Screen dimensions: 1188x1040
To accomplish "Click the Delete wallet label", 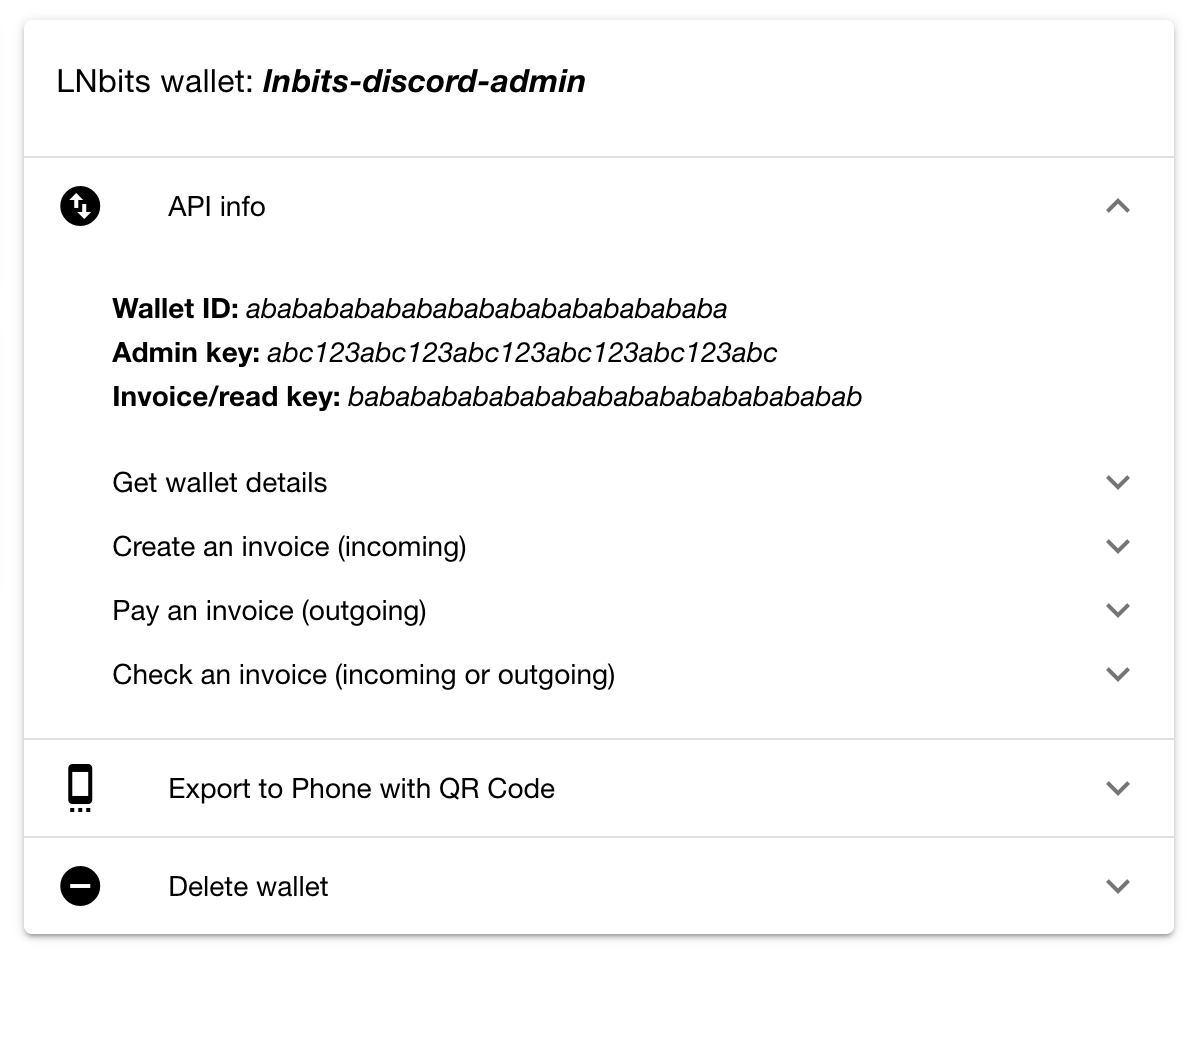I will point(248,887).
